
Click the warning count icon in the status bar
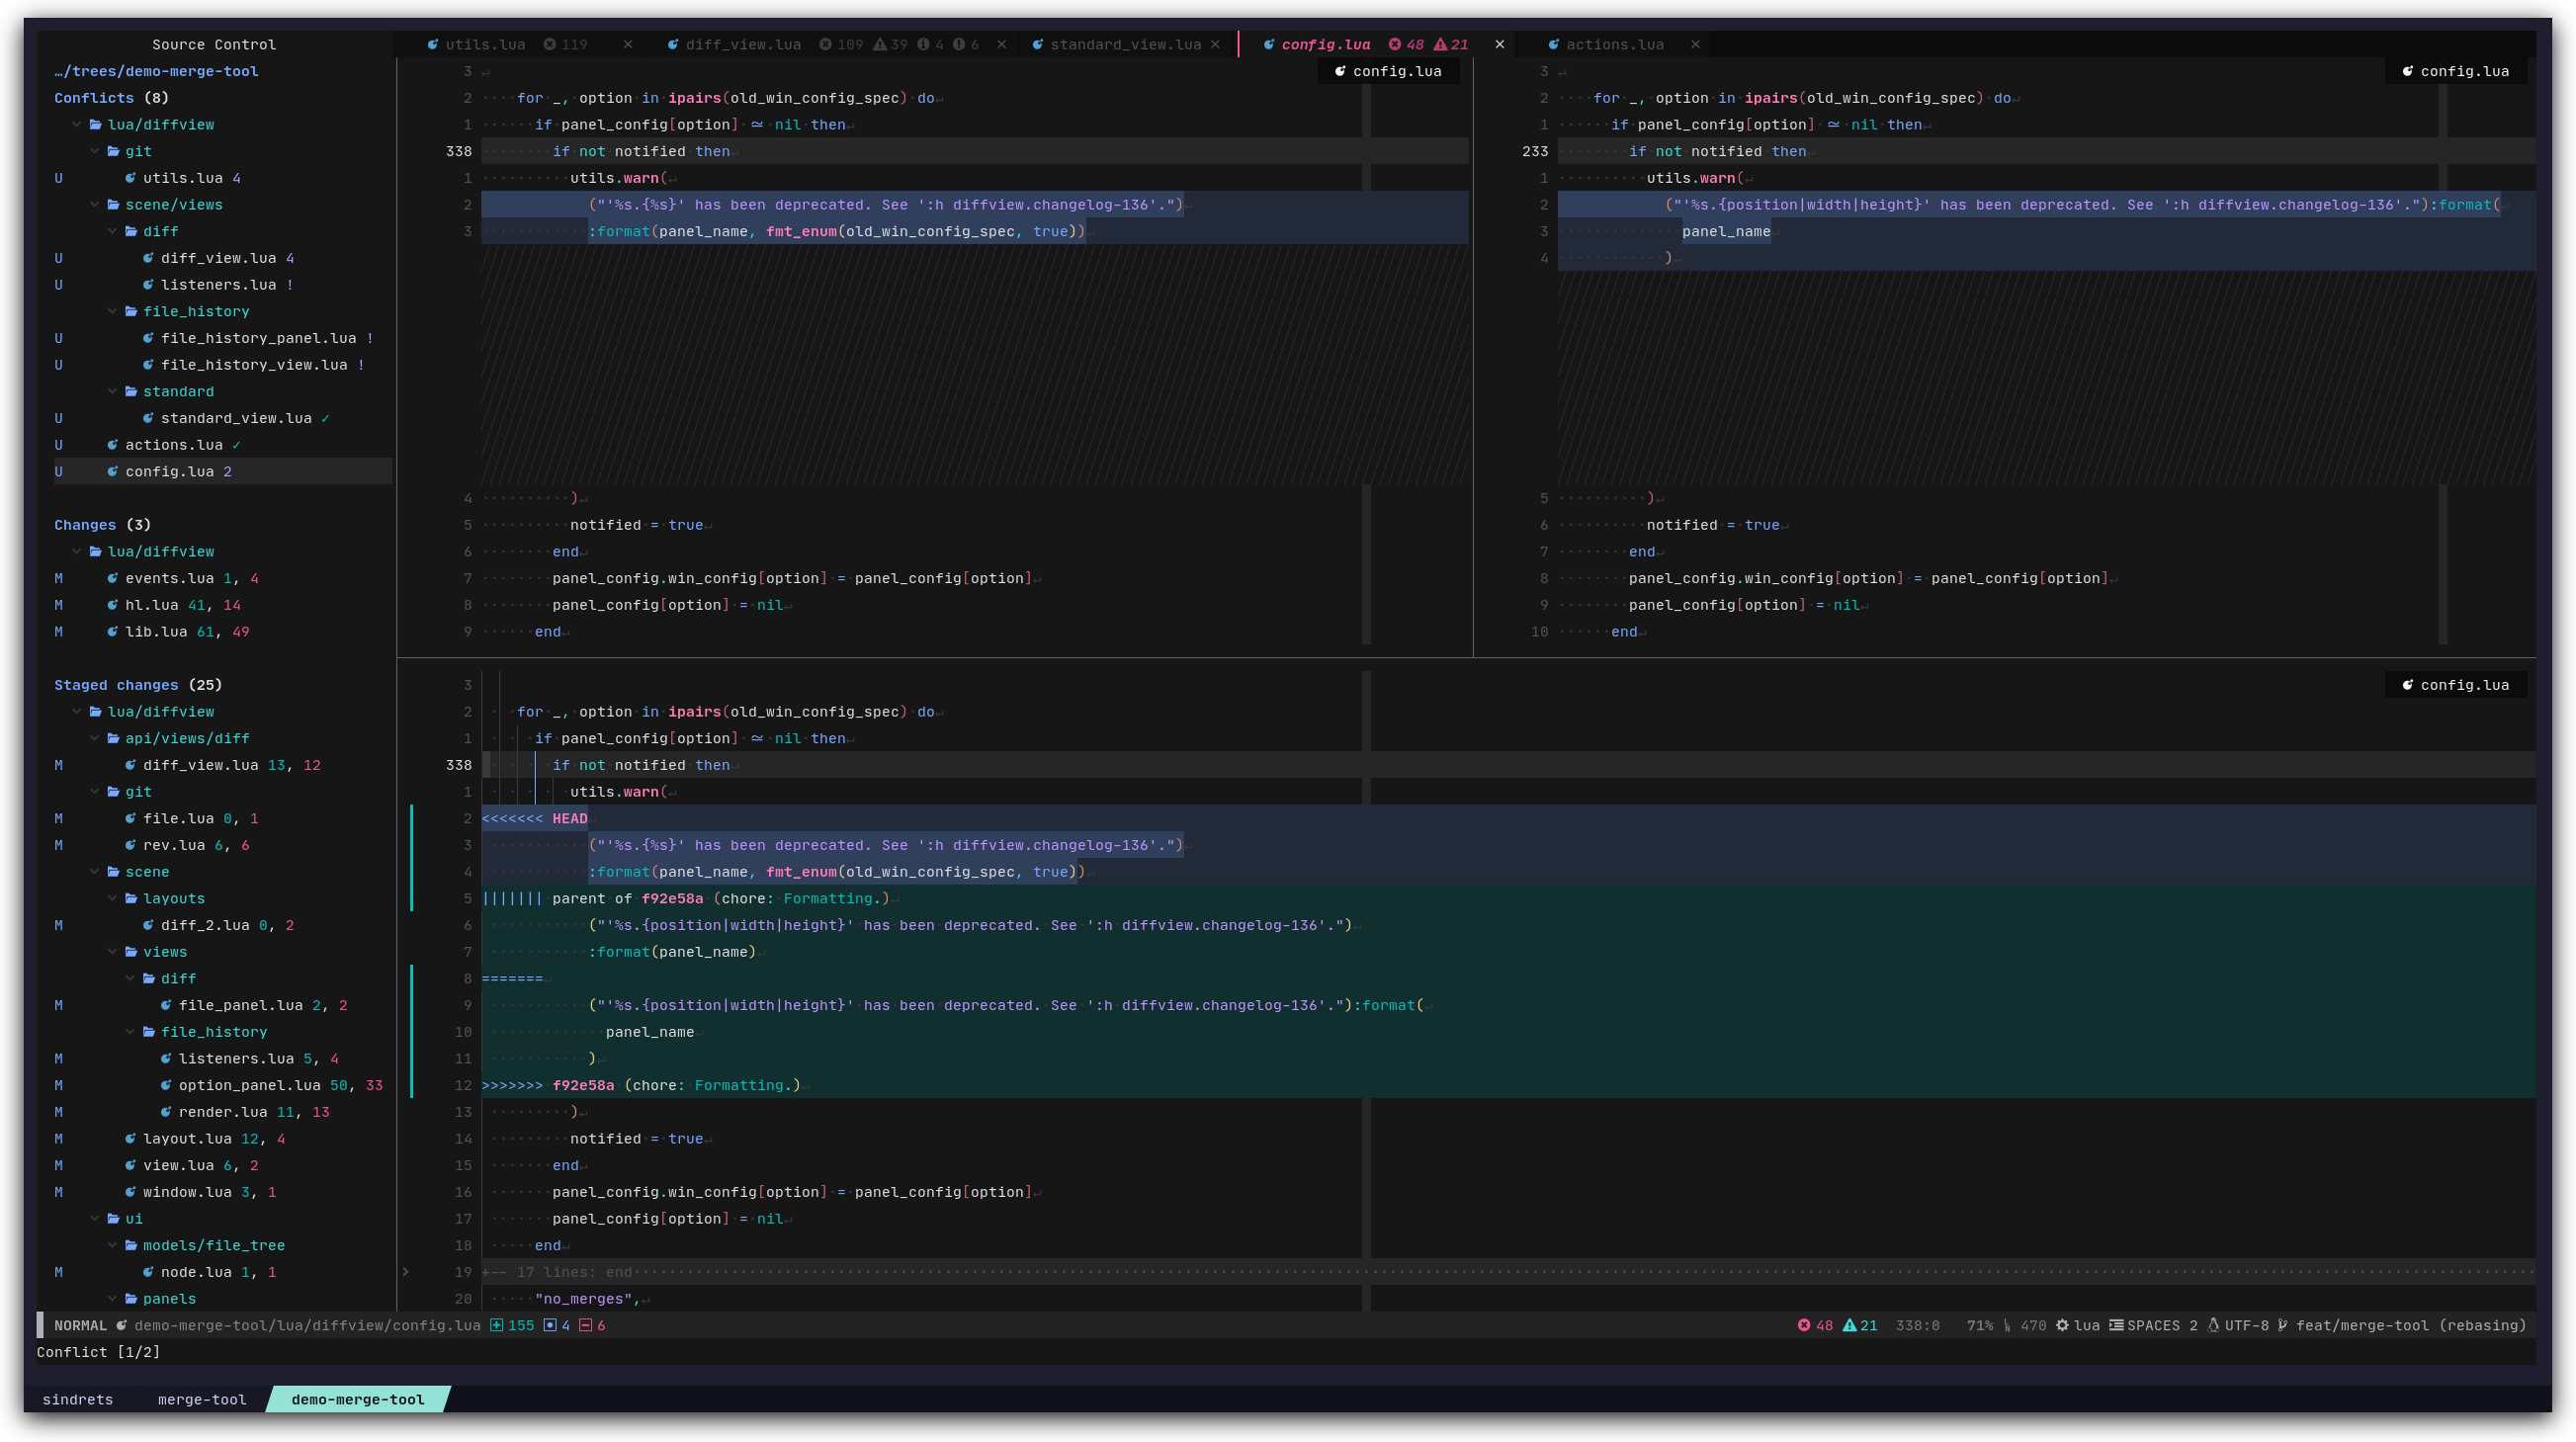click(1851, 1325)
